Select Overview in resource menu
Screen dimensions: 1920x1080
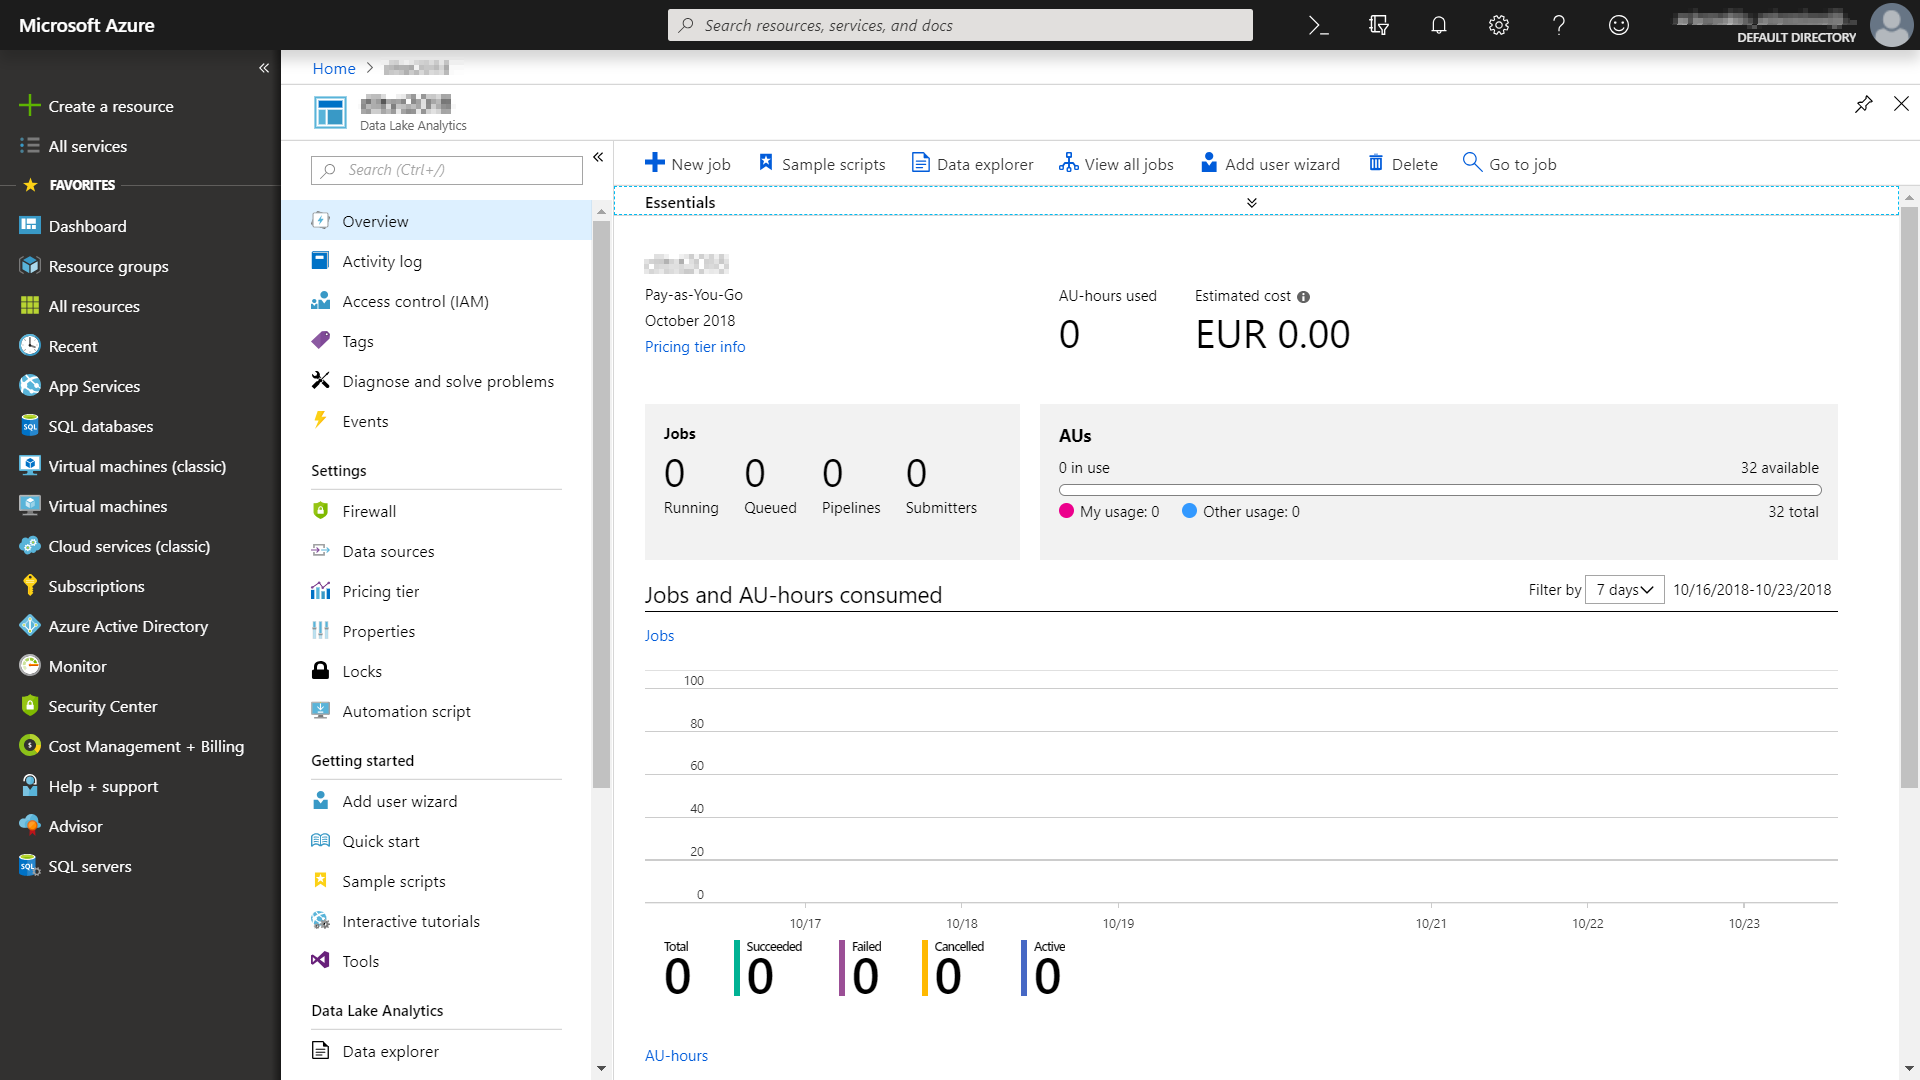point(436,221)
